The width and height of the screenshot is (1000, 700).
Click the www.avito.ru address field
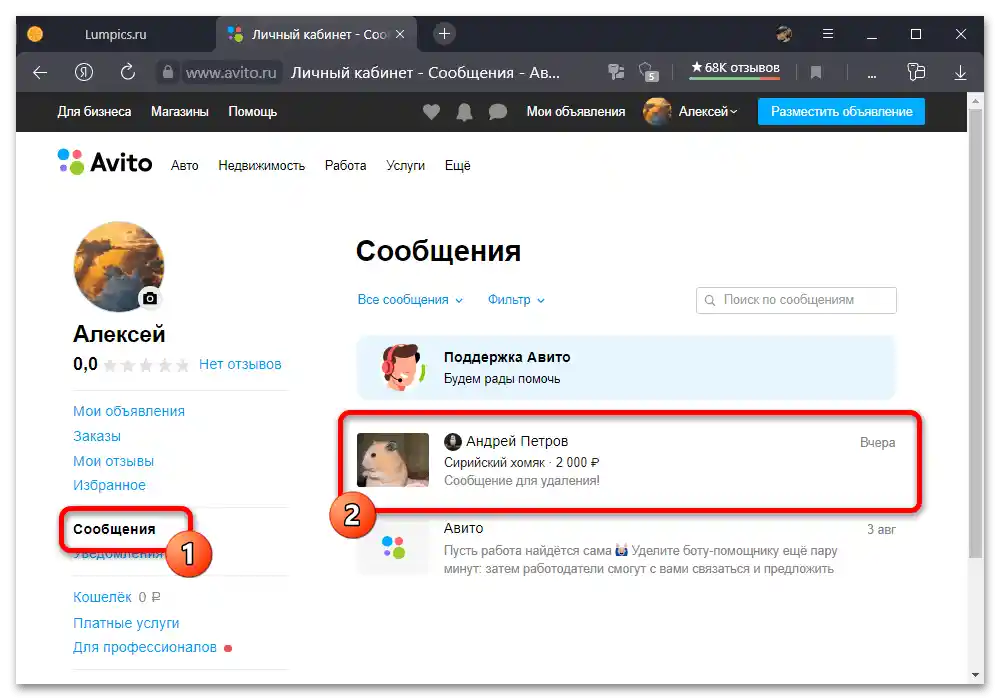pos(231,73)
